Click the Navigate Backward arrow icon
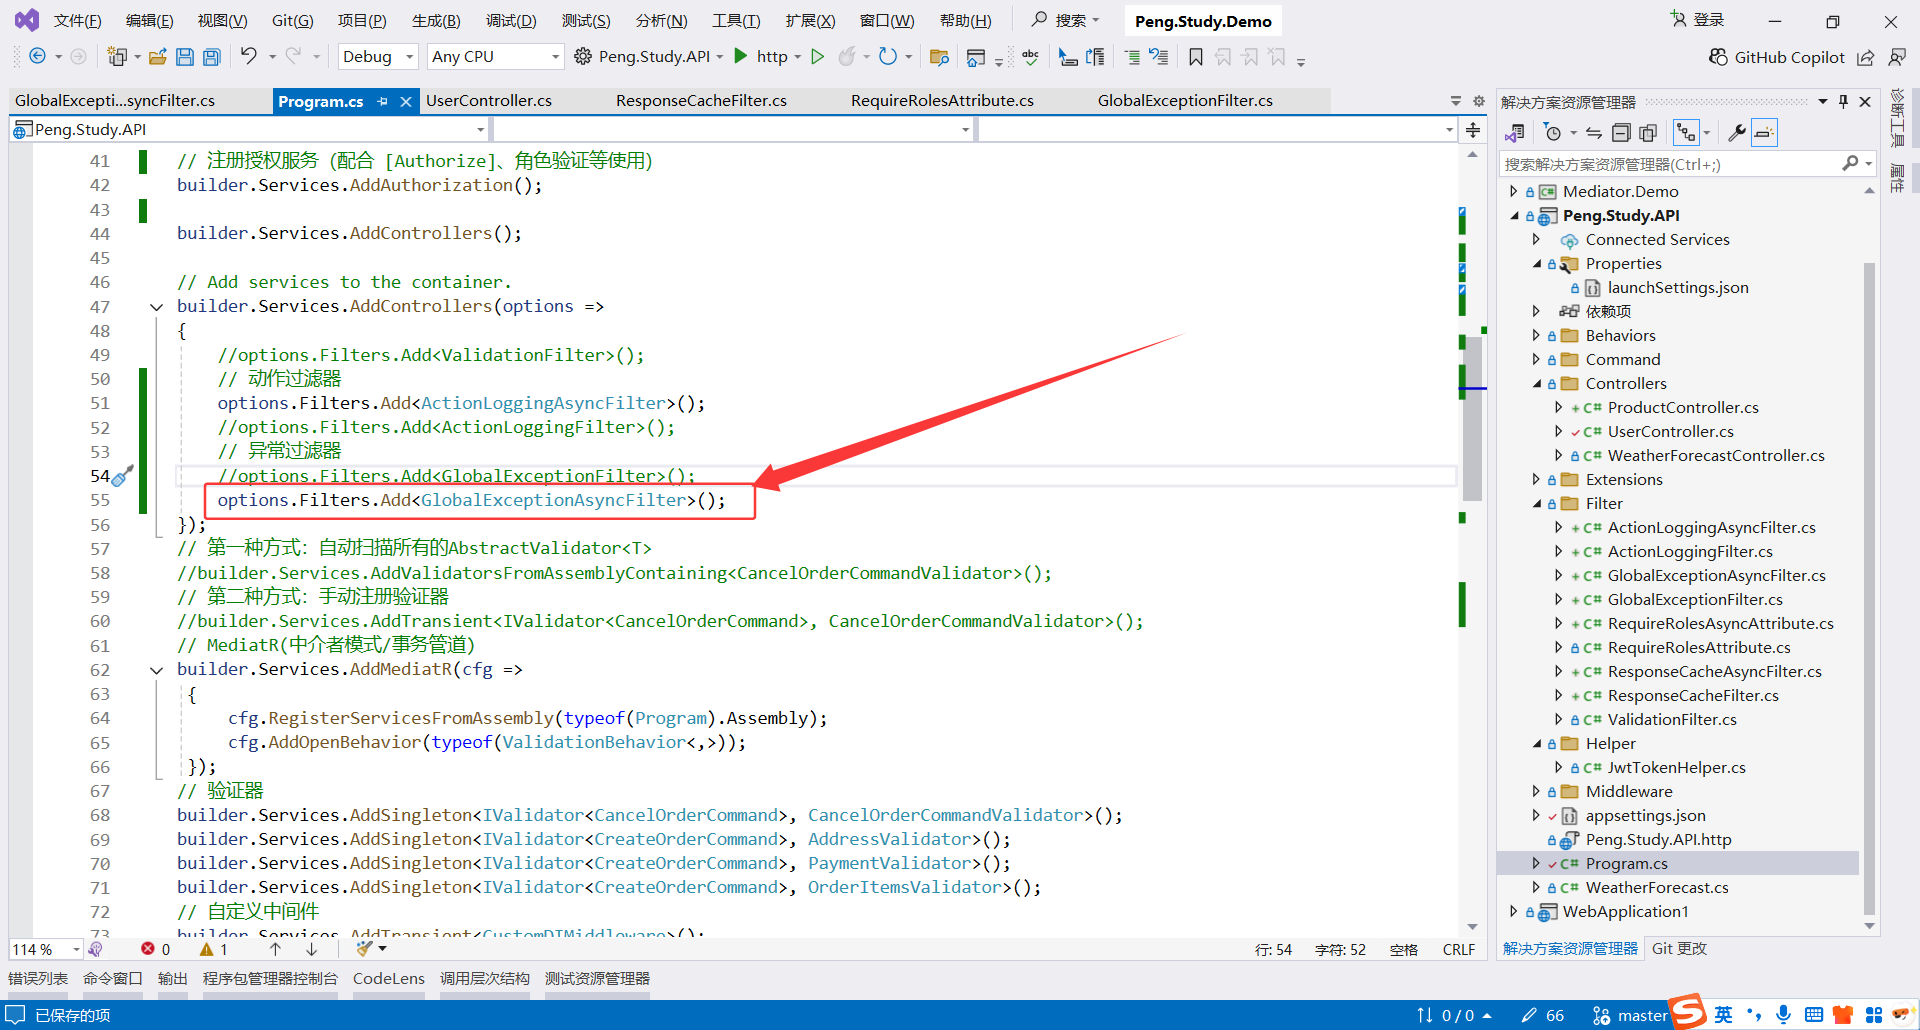1920x1030 pixels. point(37,57)
